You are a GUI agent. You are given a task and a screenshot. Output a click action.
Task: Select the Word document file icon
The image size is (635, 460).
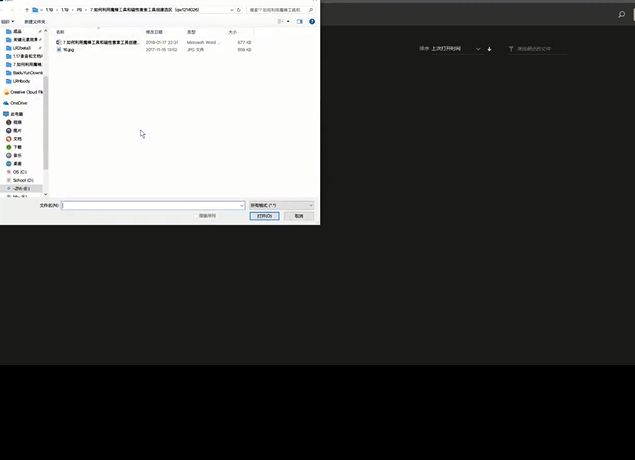click(59, 42)
